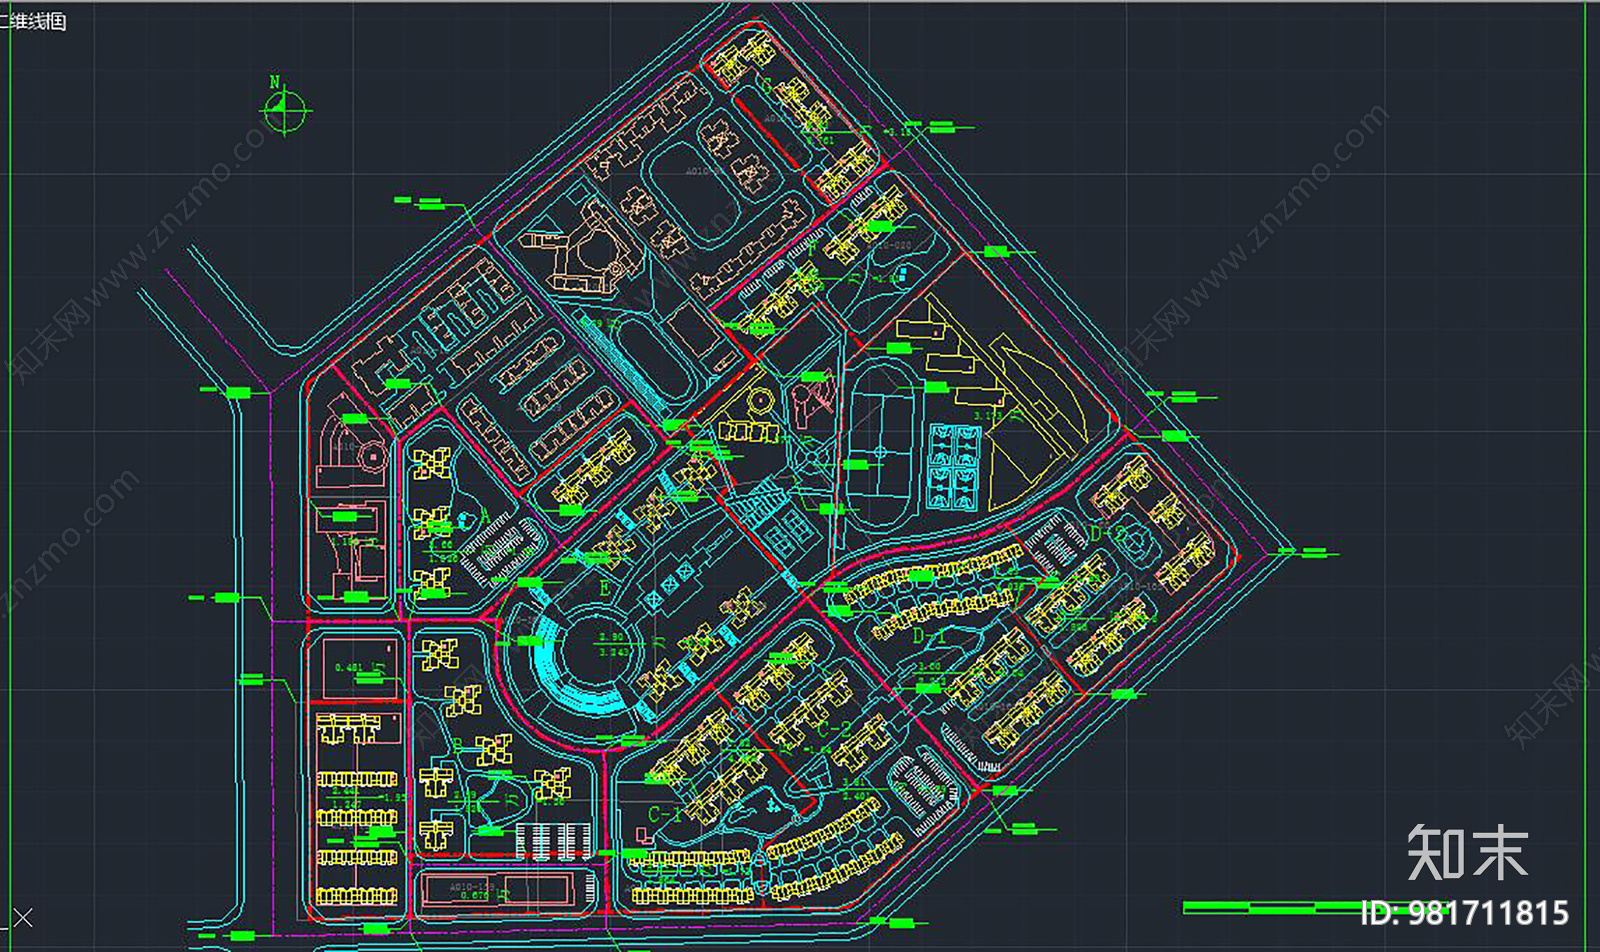Select the D-2 block label
The width and height of the screenshot is (1600, 952).
tap(1108, 534)
